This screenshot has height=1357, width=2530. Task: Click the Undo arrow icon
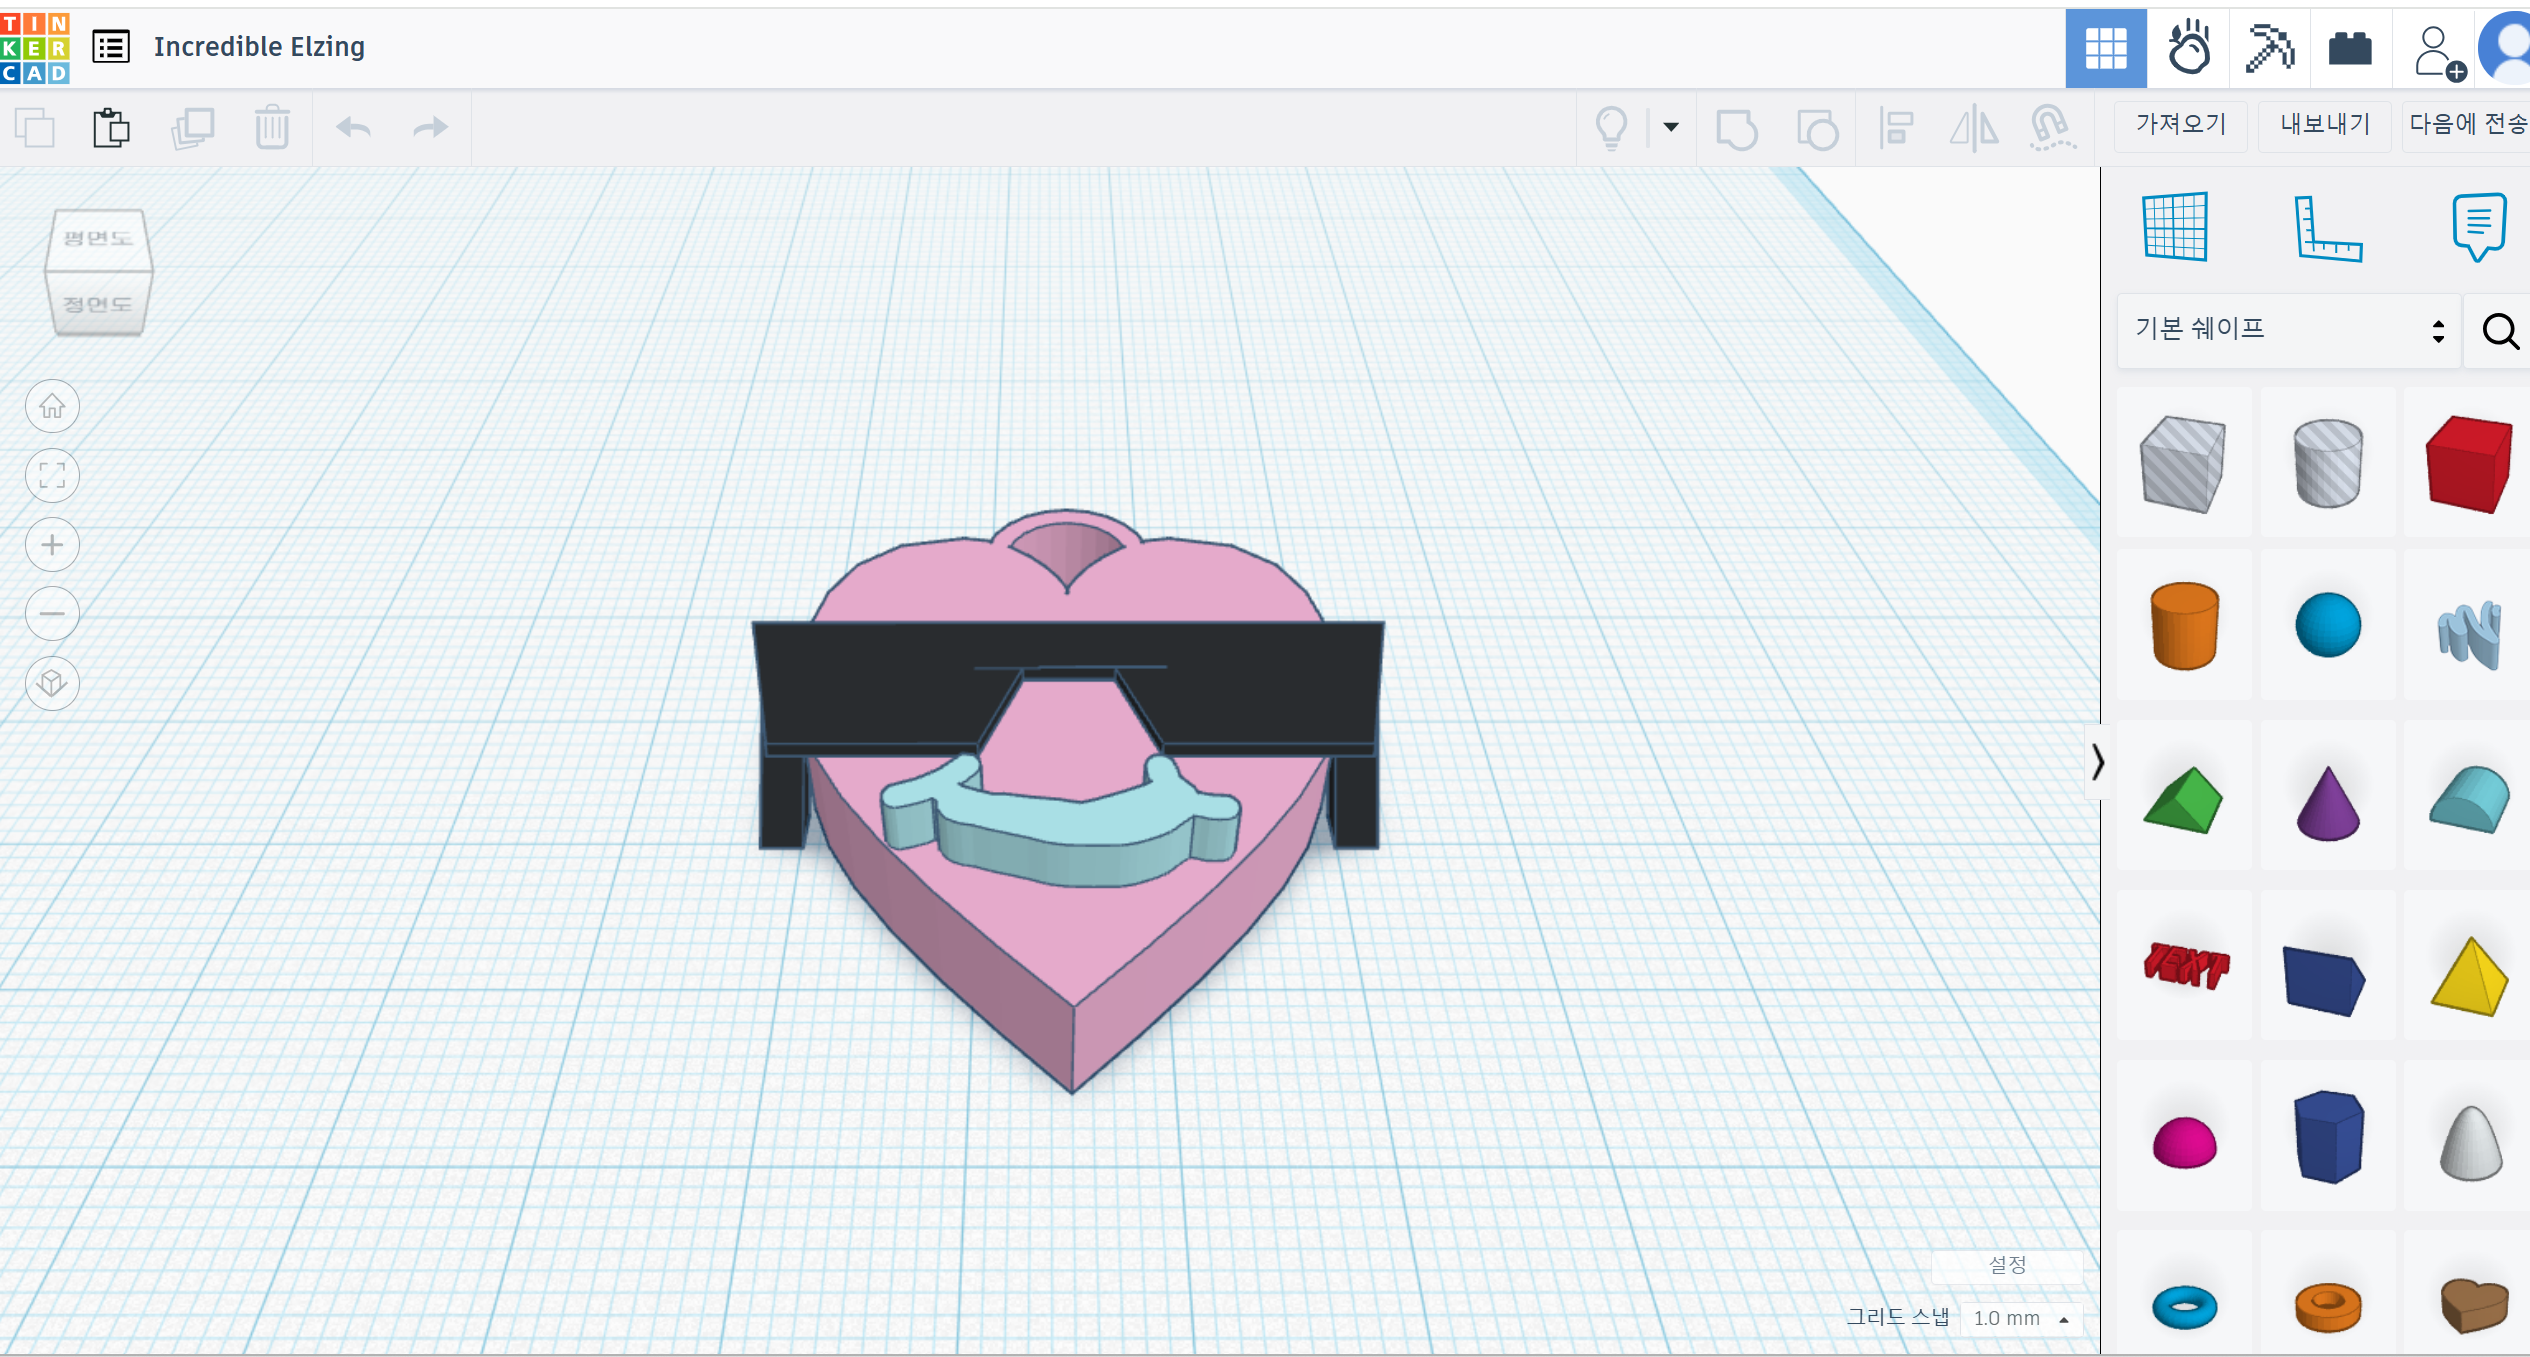click(x=353, y=128)
